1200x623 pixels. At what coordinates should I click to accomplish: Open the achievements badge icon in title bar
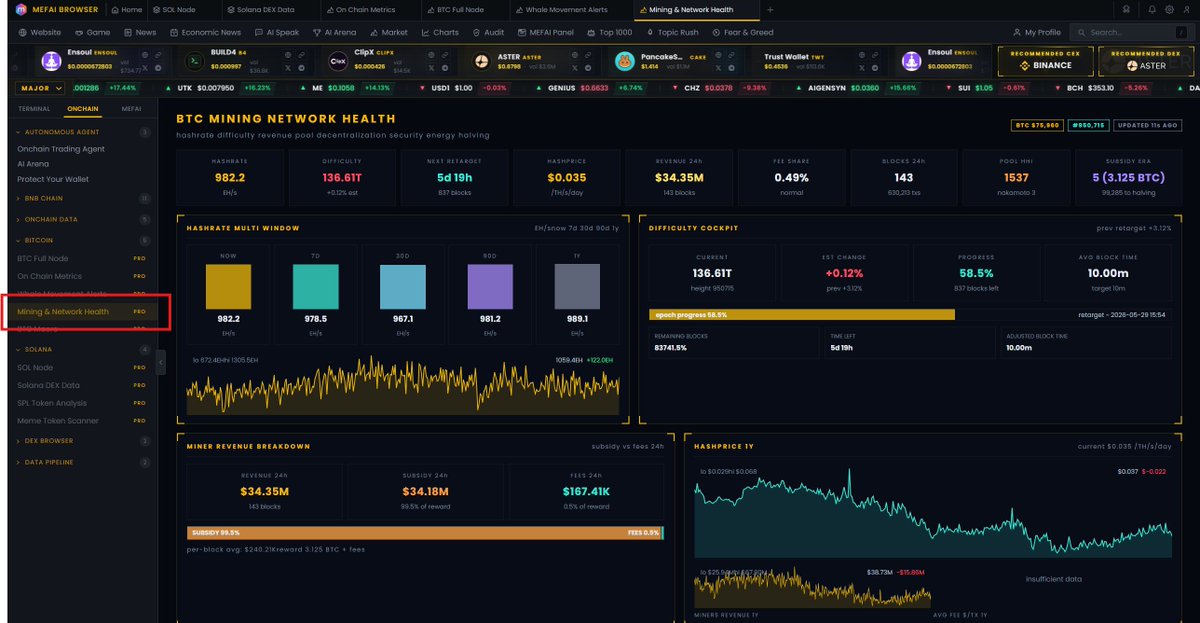point(1127,10)
